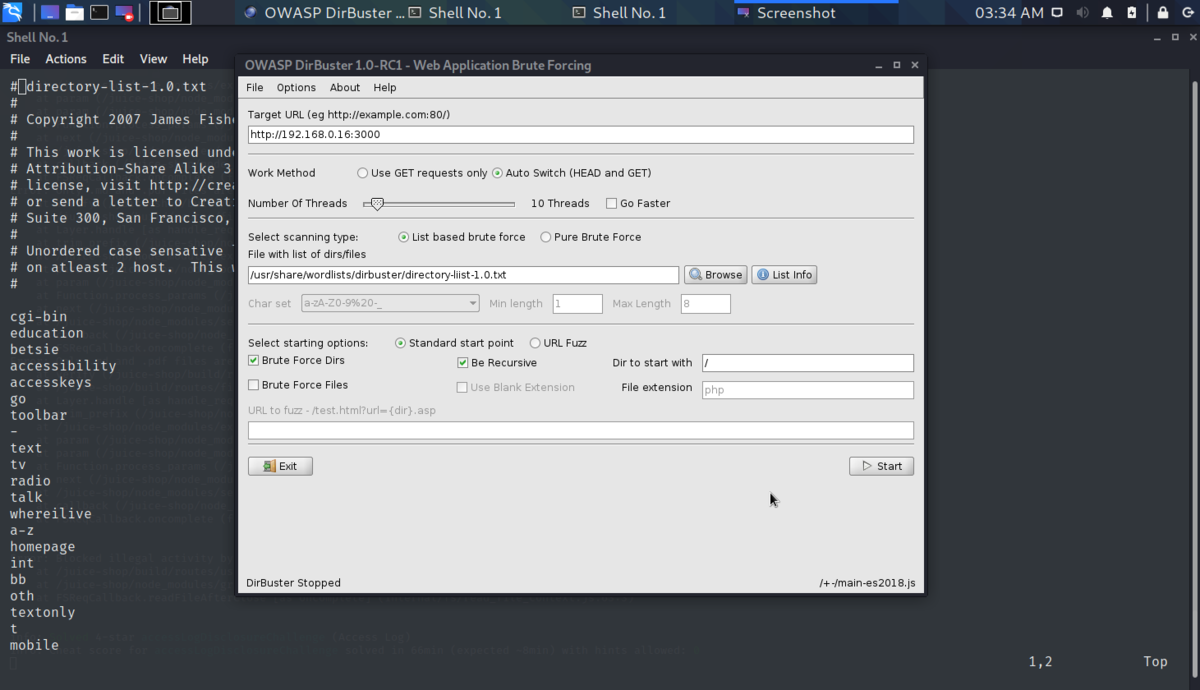Toggle Use Blank Extension checkbox
The image size is (1200, 690).
click(x=463, y=388)
